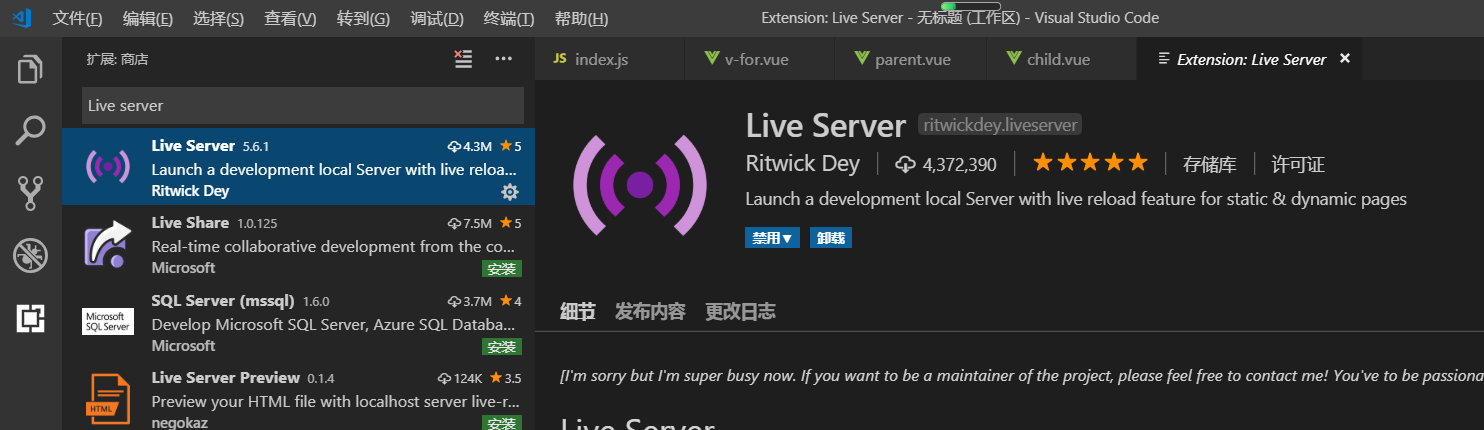The image size is (1484, 430).
Task: Click the 卸载 uninstall button
Action: coord(831,238)
